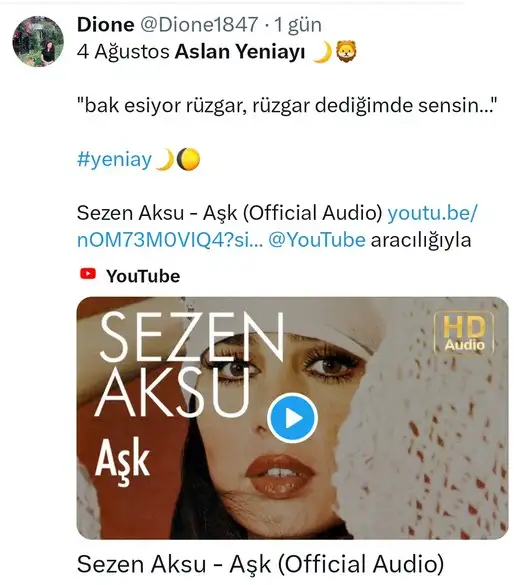Click the '1 gün' timestamp

[x=298, y=25]
